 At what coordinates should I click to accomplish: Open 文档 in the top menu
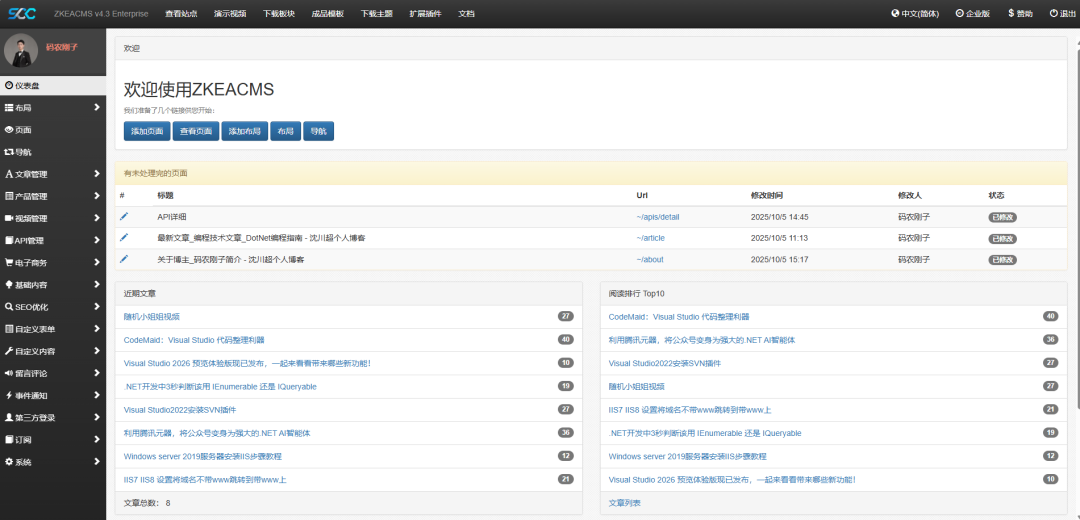coord(466,14)
